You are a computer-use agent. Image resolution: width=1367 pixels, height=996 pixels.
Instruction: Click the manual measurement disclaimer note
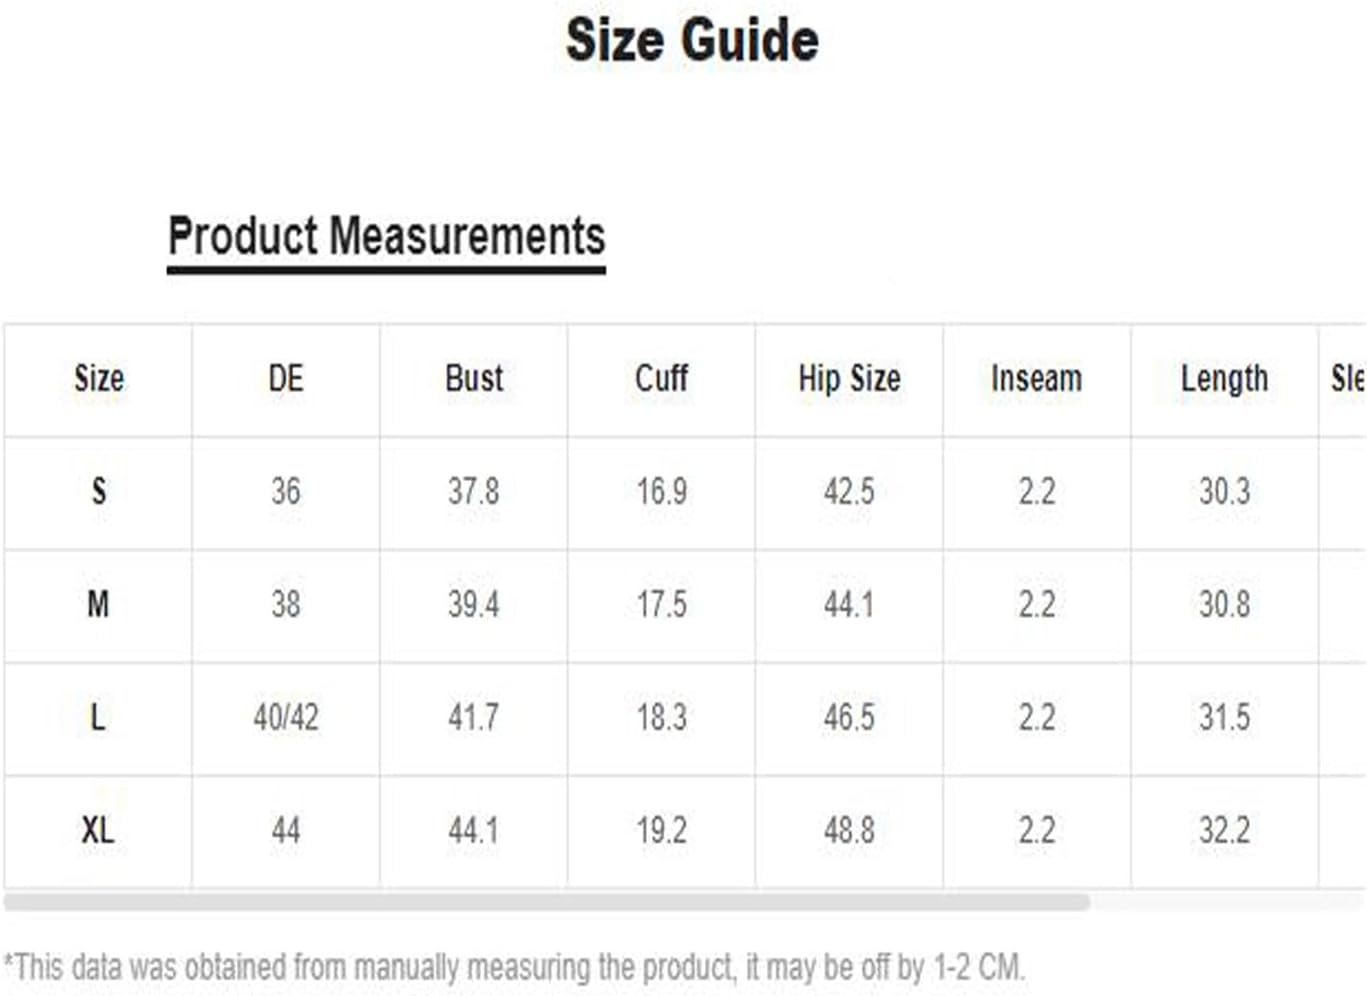pyautogui.click(x=514, y=967)
